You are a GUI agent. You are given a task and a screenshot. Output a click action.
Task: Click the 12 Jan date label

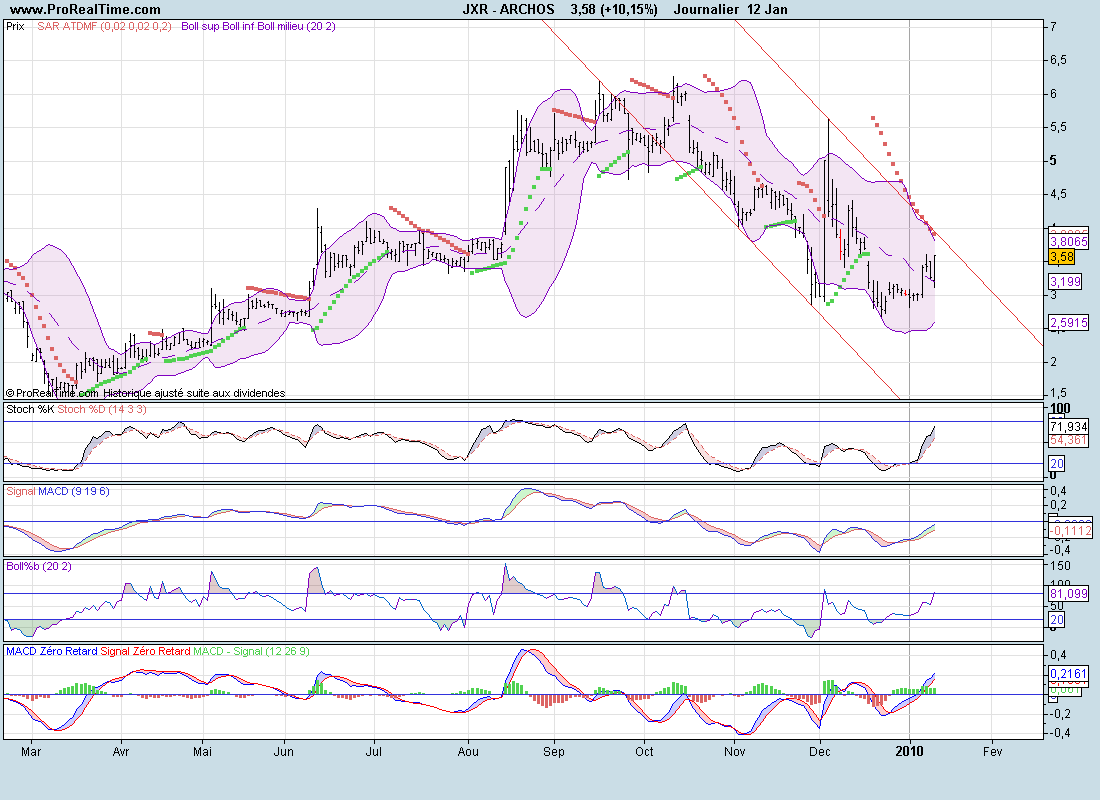point(767,9)
